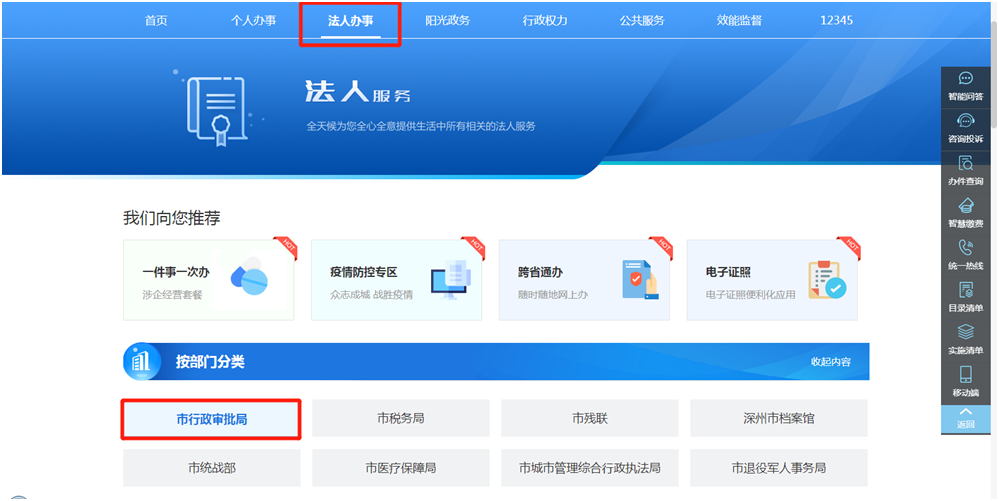
Task: Click the 一件事一次办 pill icon
Action: click(249, 279)
